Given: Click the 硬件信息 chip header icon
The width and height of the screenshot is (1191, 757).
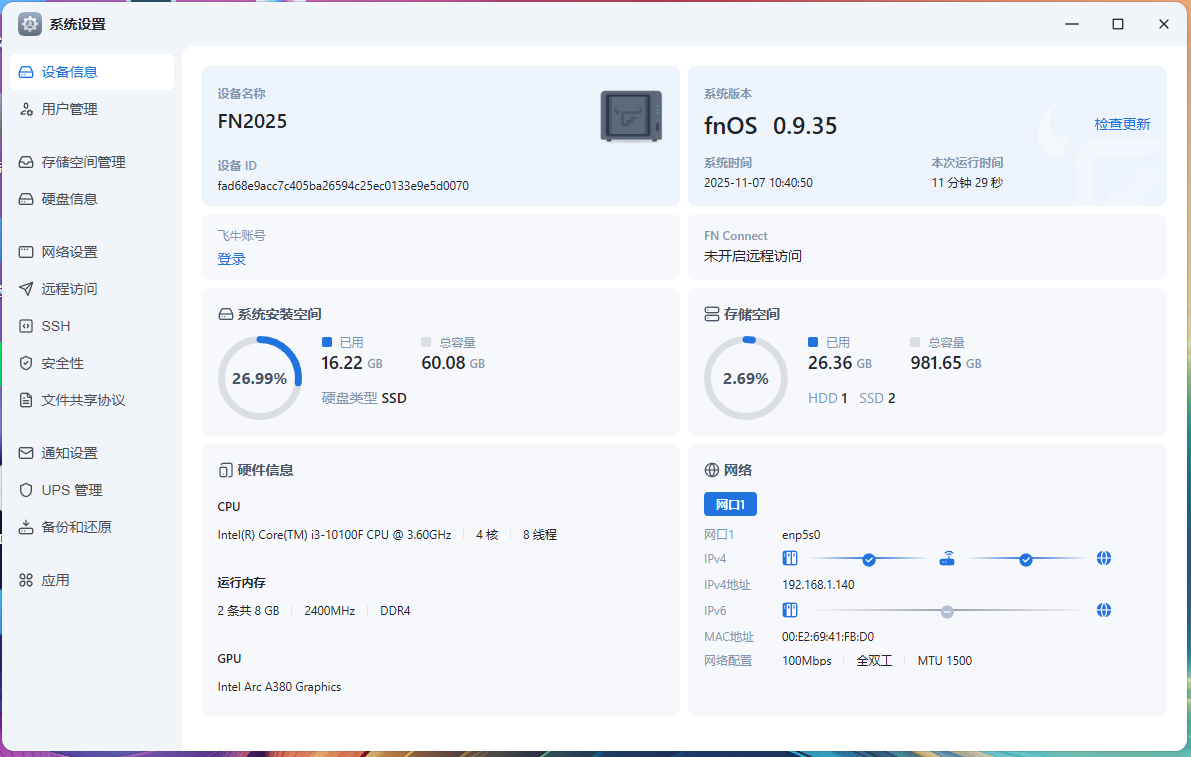Looking at the screenshot, I should point(225,470).
